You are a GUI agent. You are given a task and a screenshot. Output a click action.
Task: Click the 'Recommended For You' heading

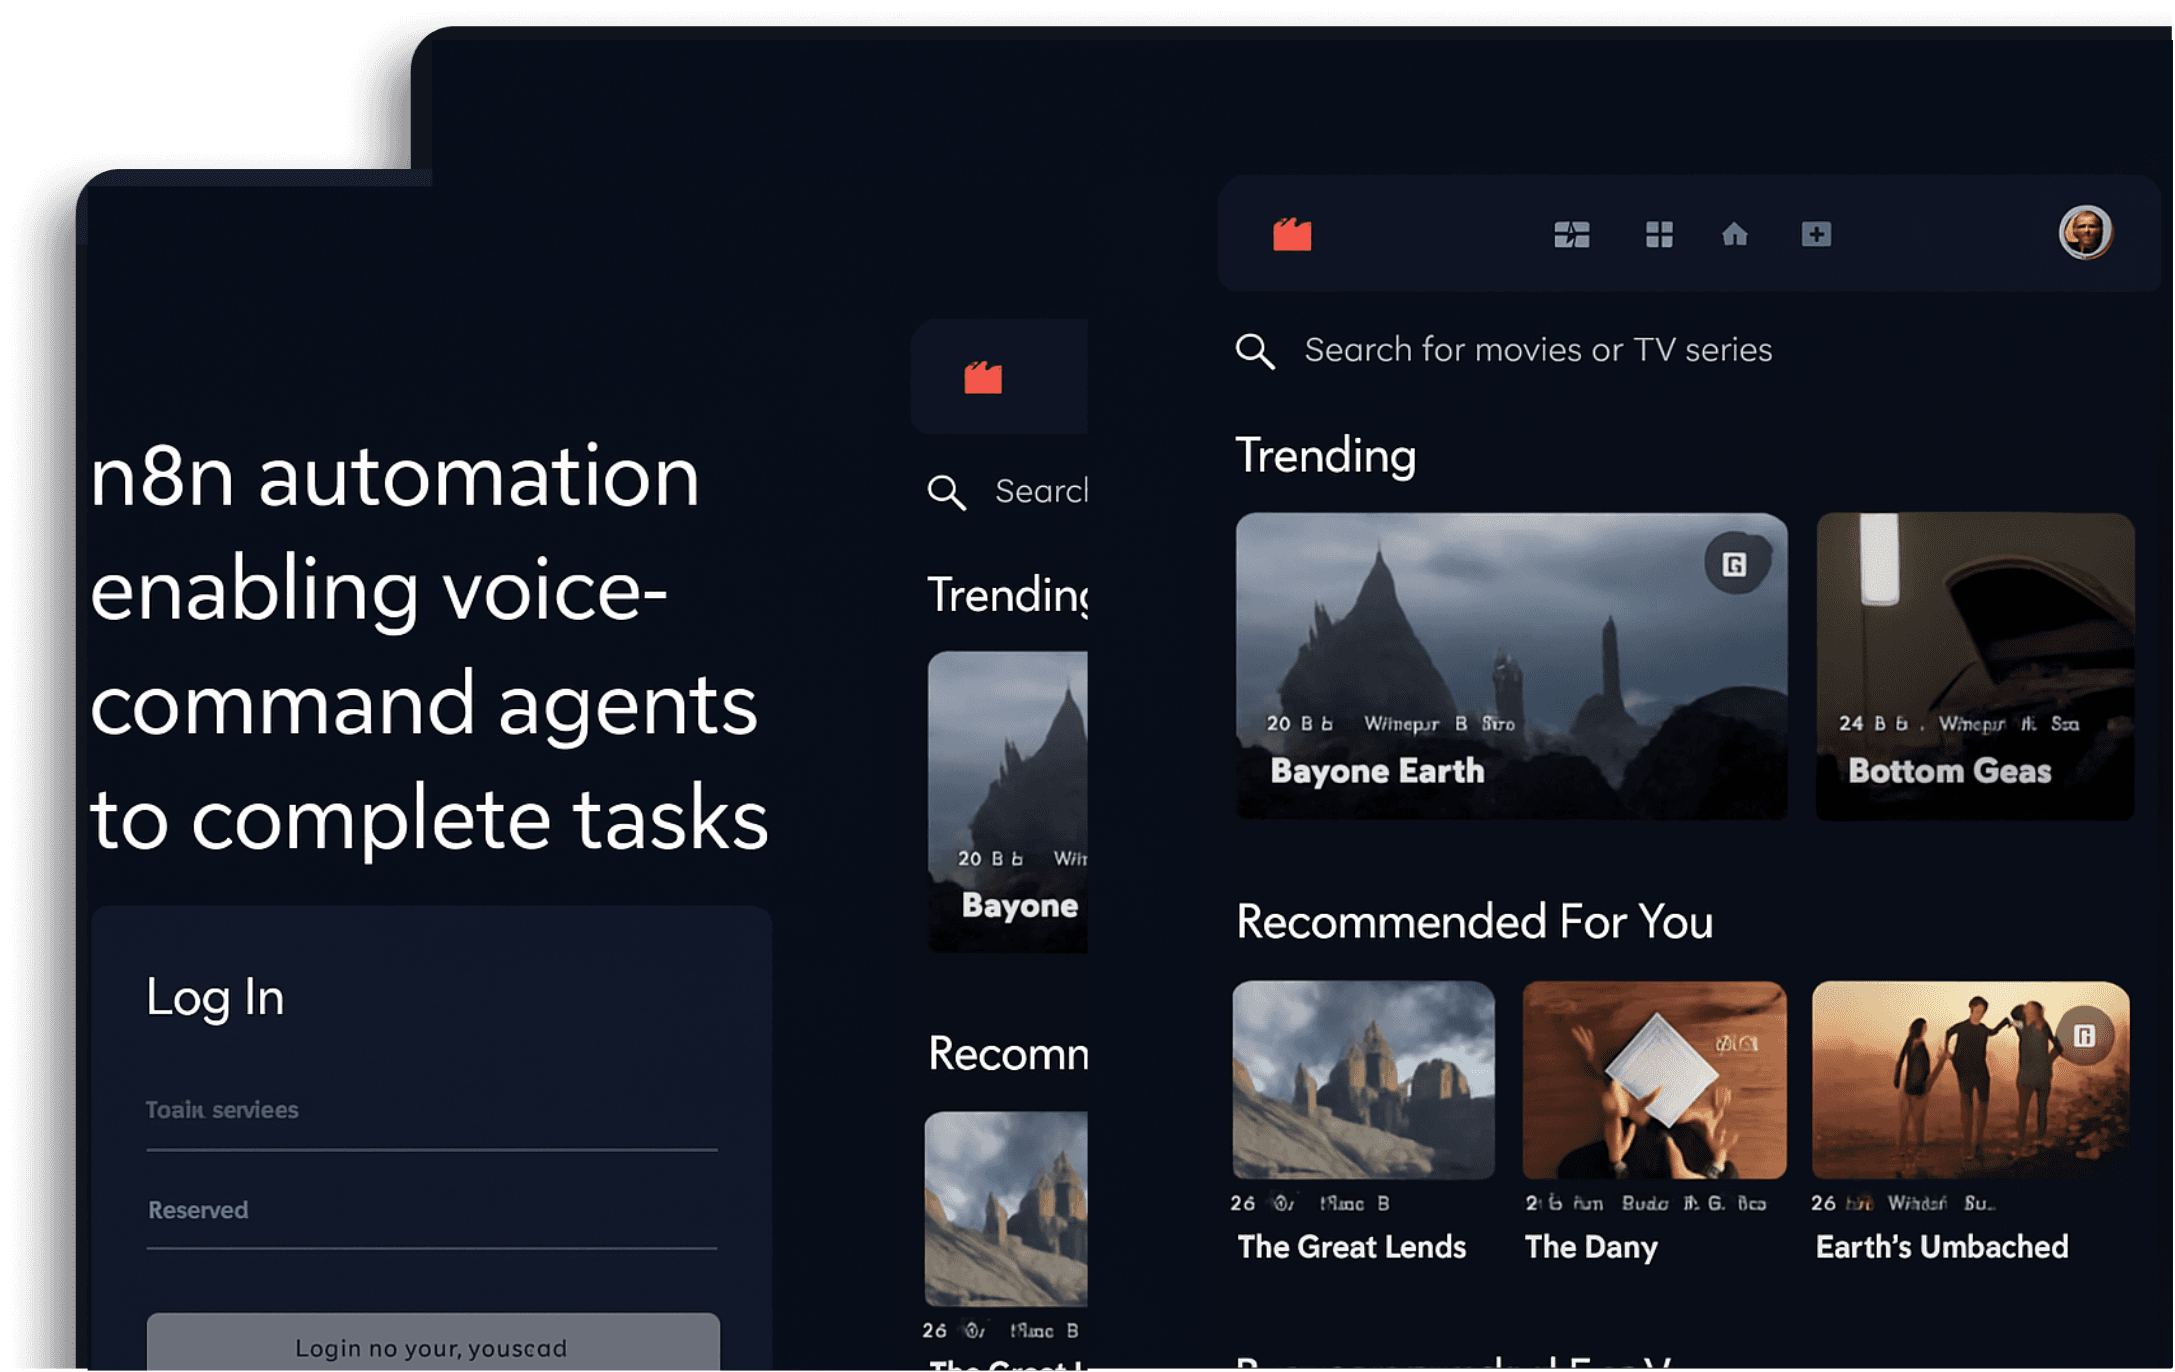1475,922
